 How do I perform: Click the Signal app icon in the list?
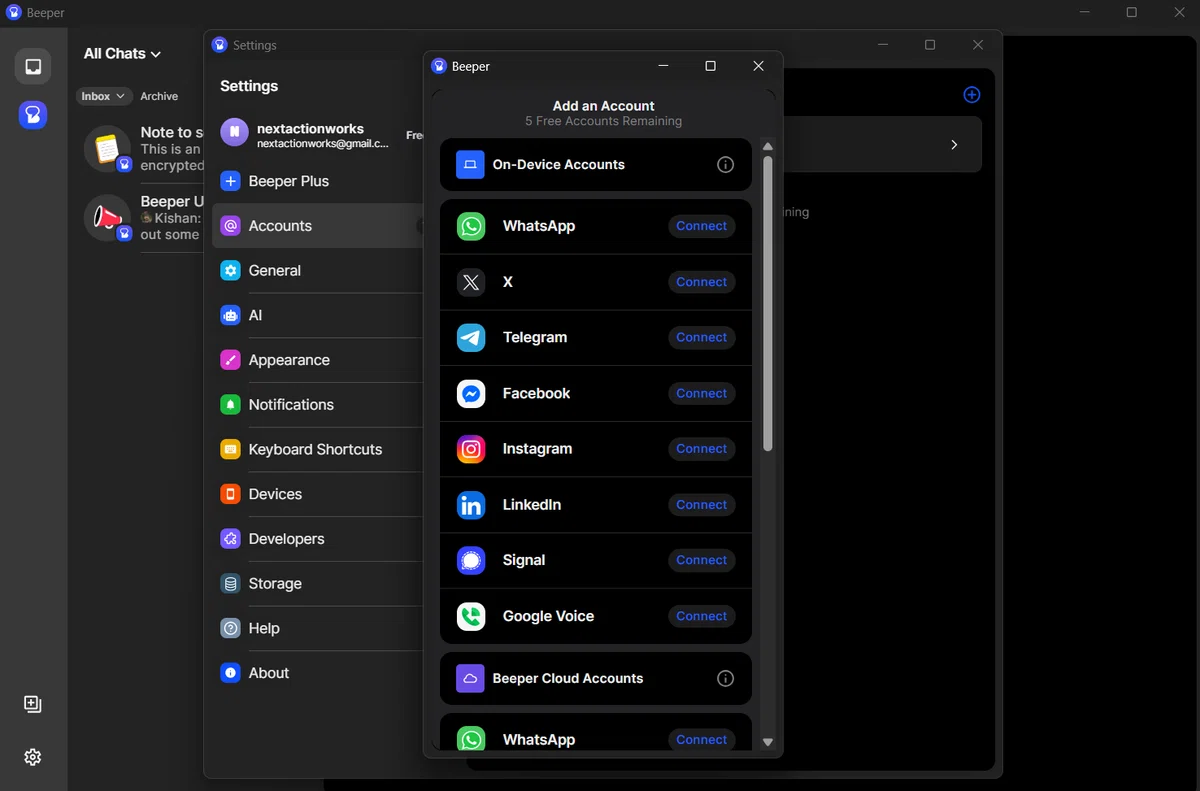tap(471, 561)
